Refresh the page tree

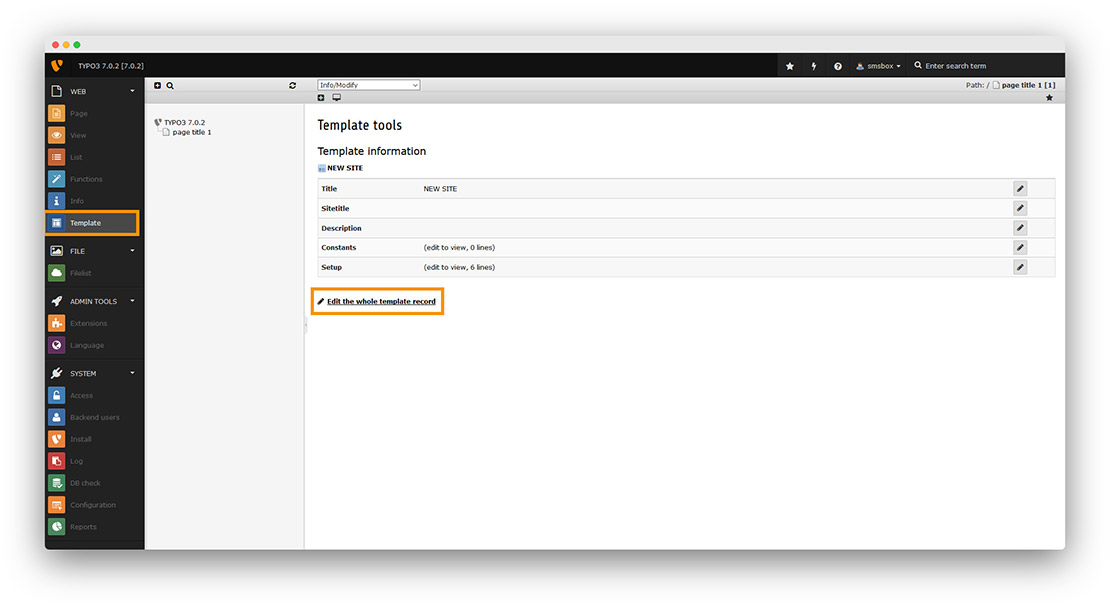coord(292,85)
